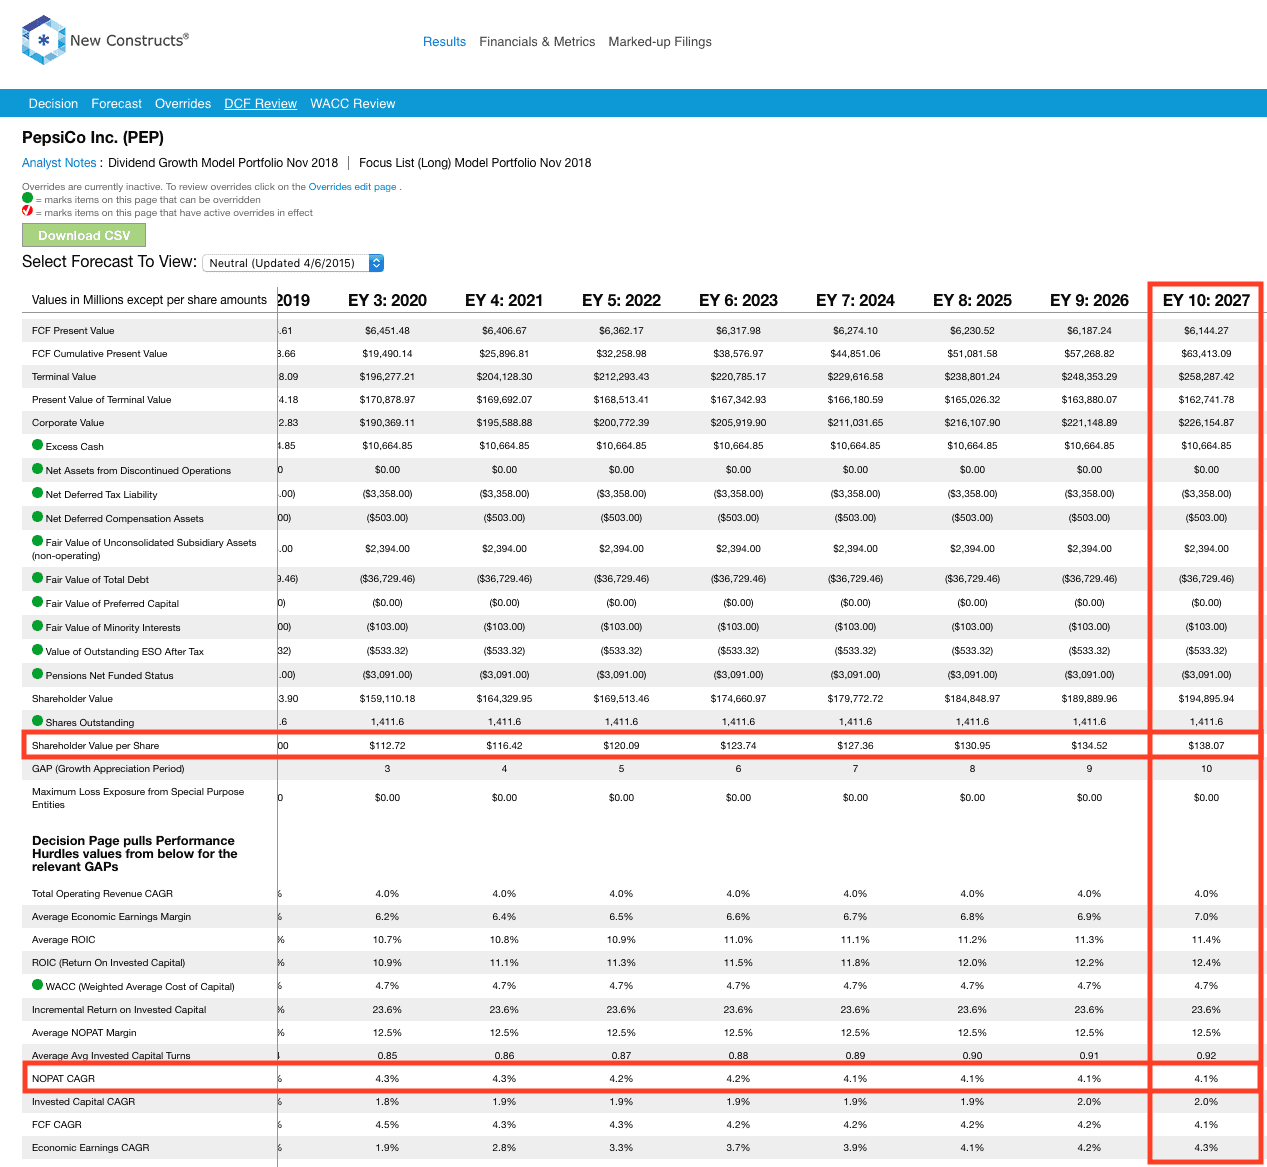Click the Terminal Value row label
The height and width of the screenshot is (1167, 1267).
[64, 377]
